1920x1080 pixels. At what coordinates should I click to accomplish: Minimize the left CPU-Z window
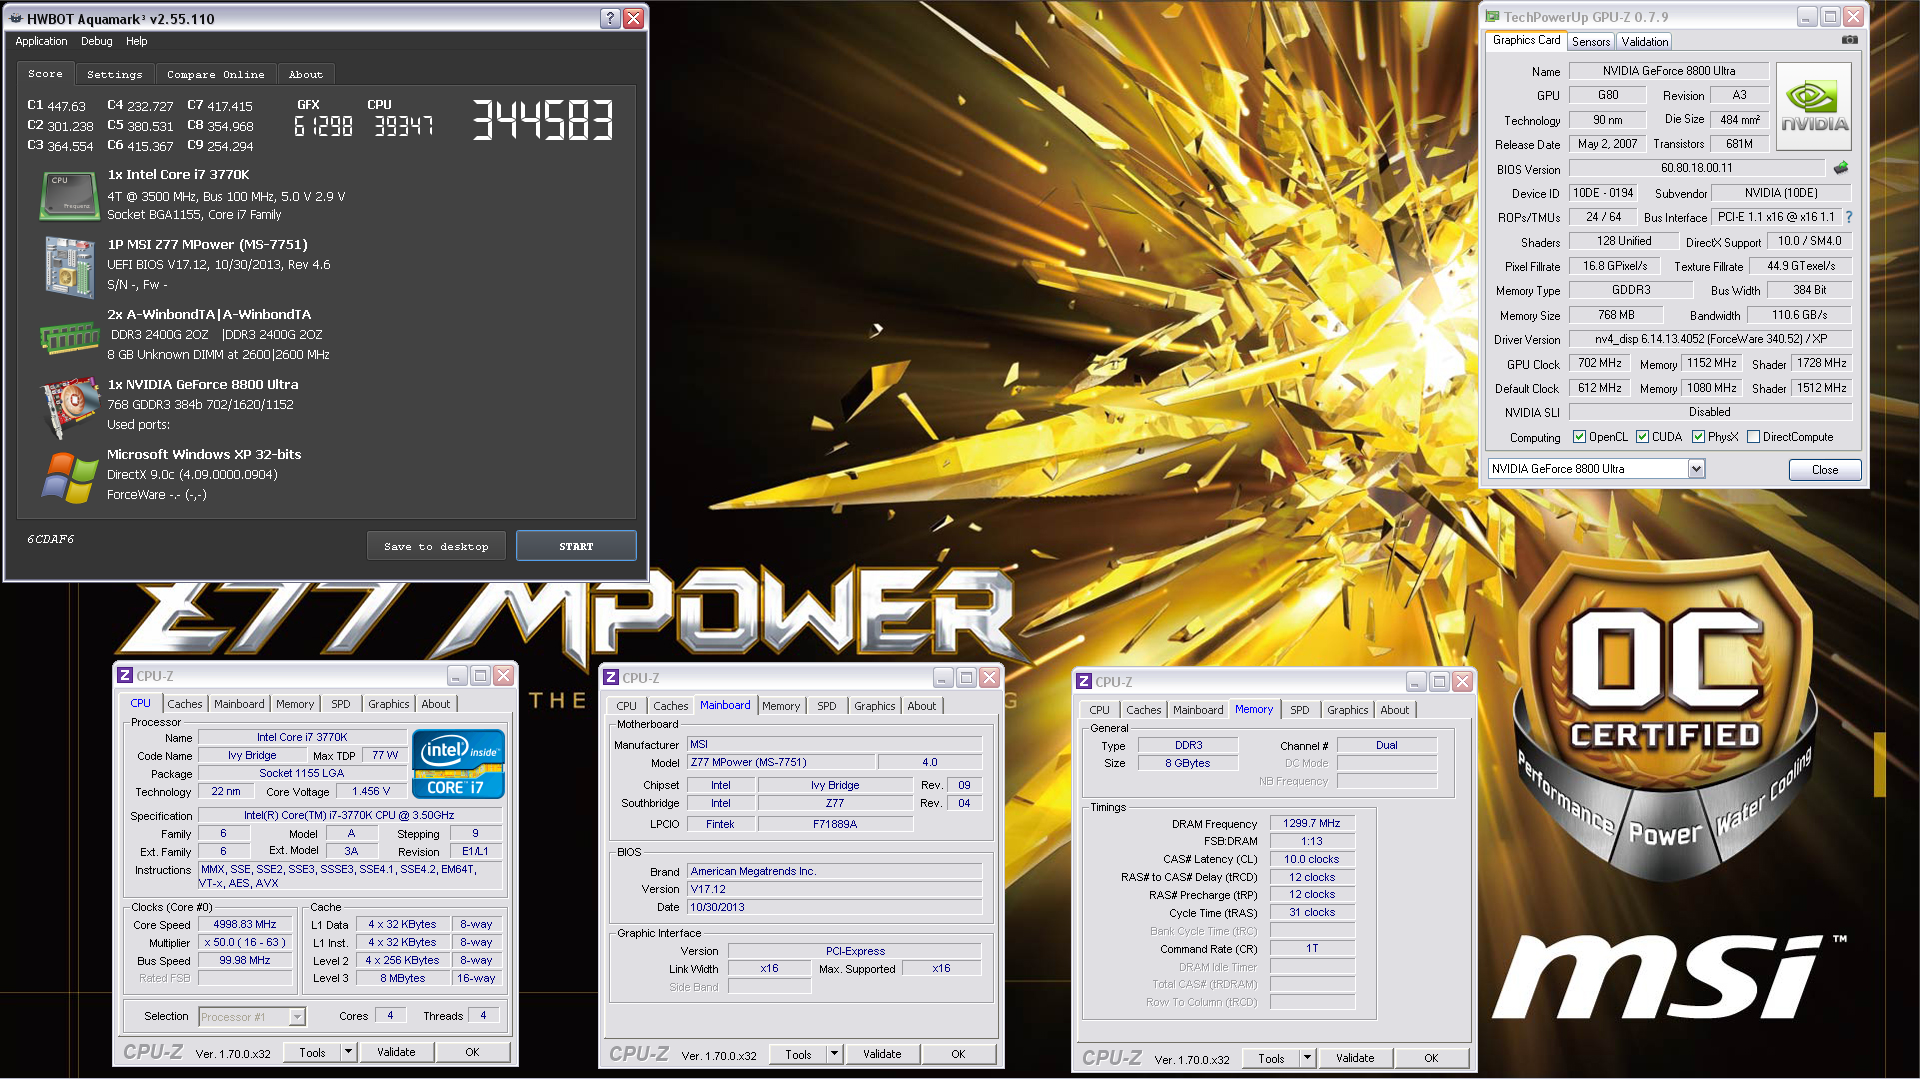click(x=457, y=676)
